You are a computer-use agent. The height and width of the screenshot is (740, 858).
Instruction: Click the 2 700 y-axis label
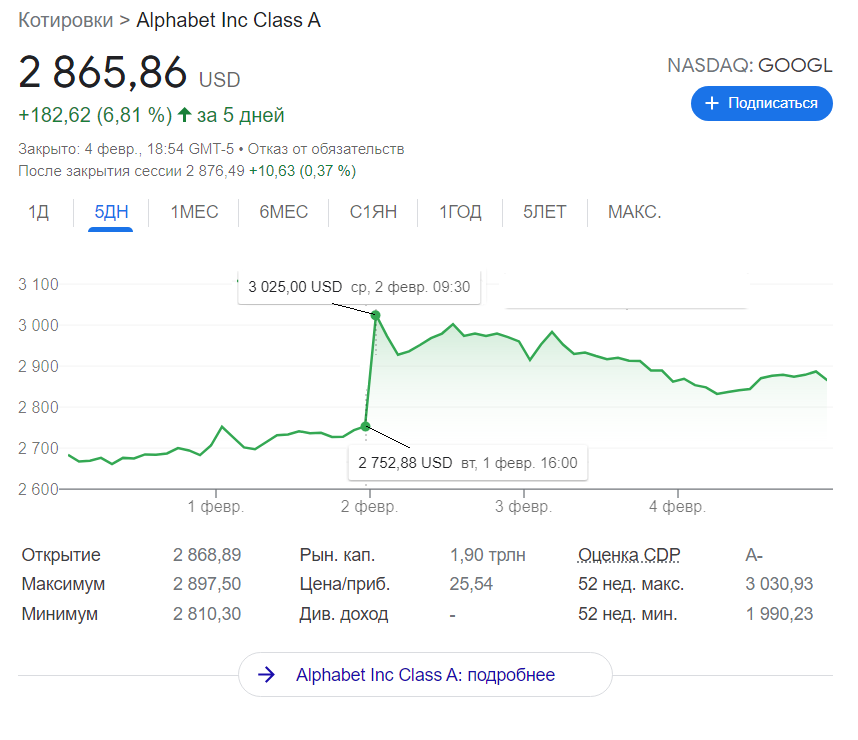[38, 448]
